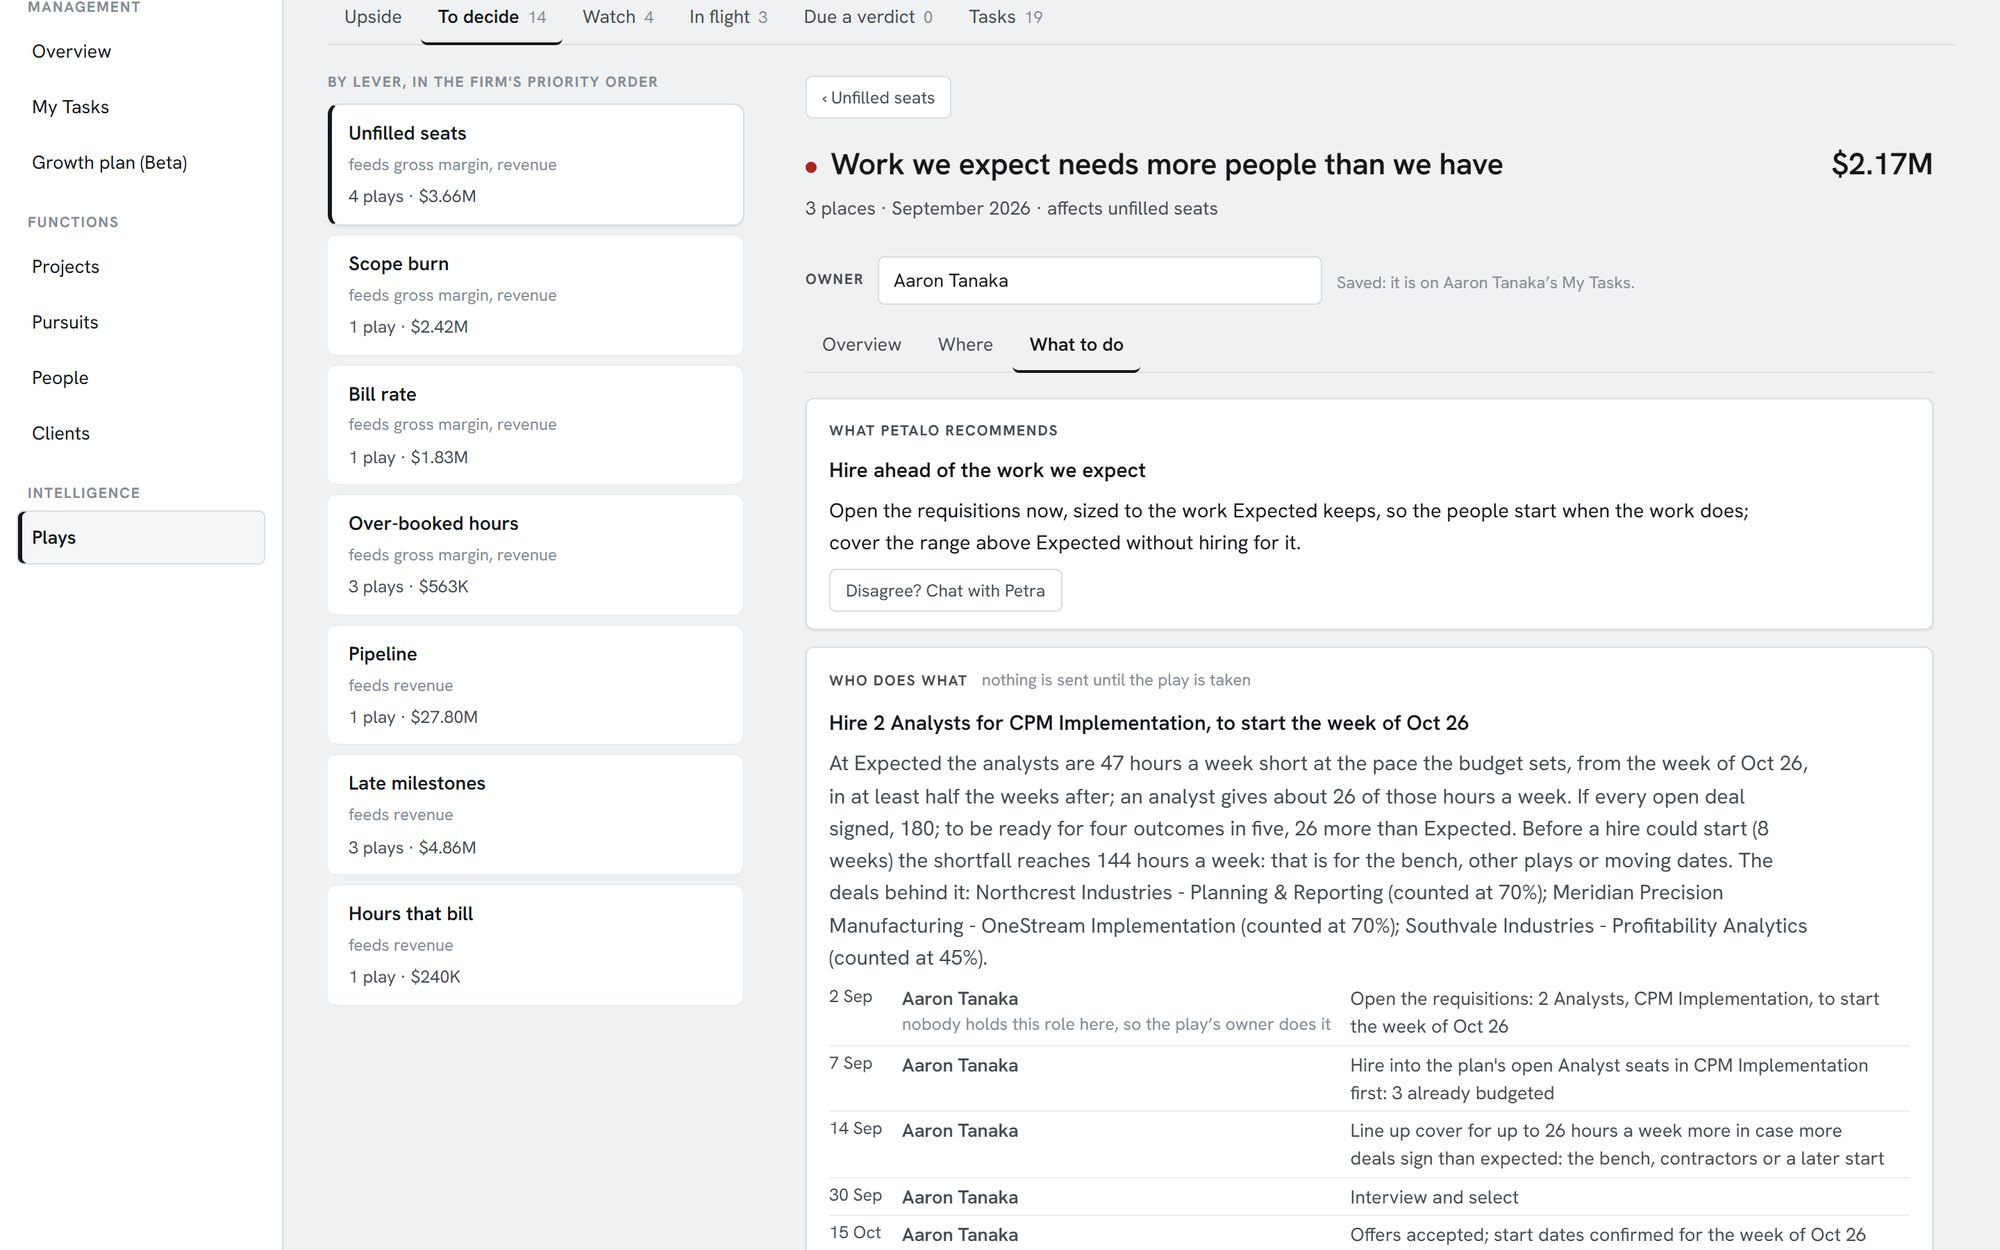Open Clients section
This screenshot has width=2000, height=1250.
coord(60,433)
